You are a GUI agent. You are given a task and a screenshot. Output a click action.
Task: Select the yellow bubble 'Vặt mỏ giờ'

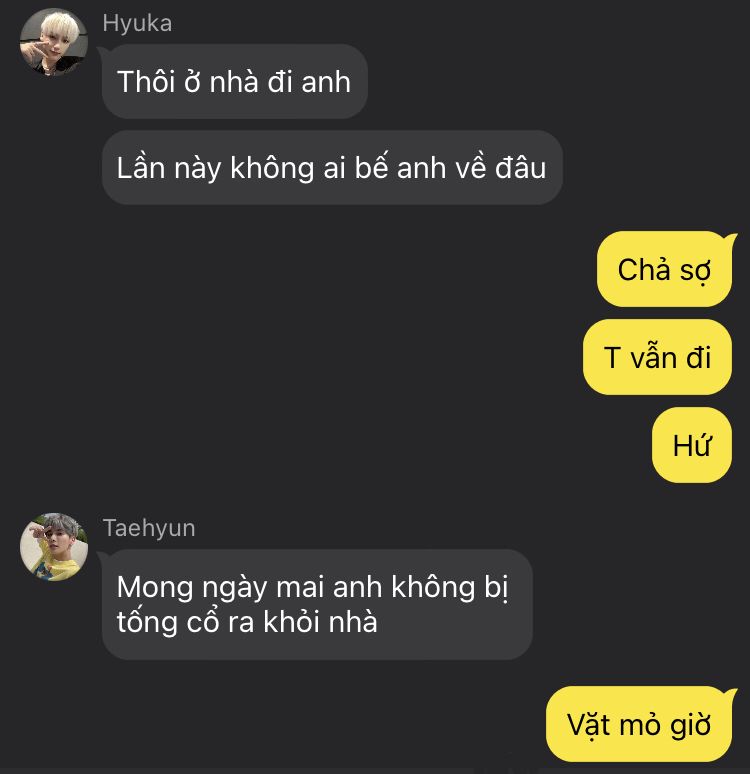click(x=639, y=724)
